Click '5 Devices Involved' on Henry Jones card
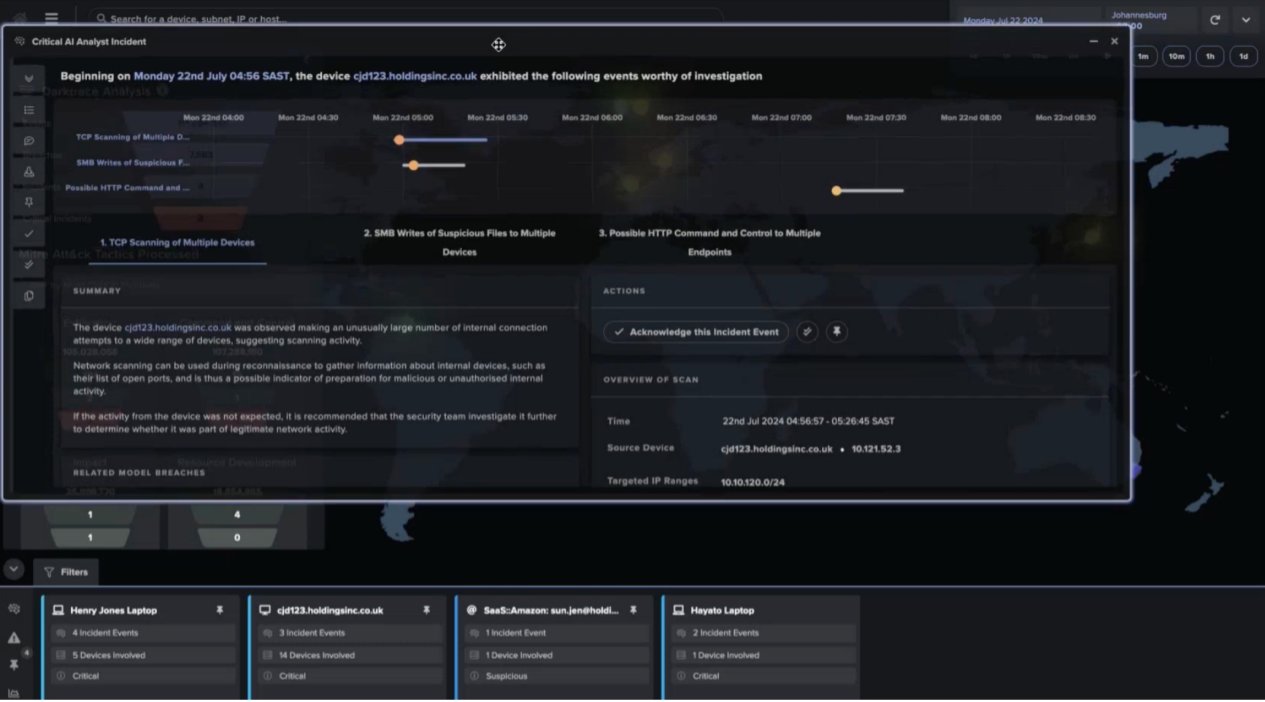 (x=143, y=655)
